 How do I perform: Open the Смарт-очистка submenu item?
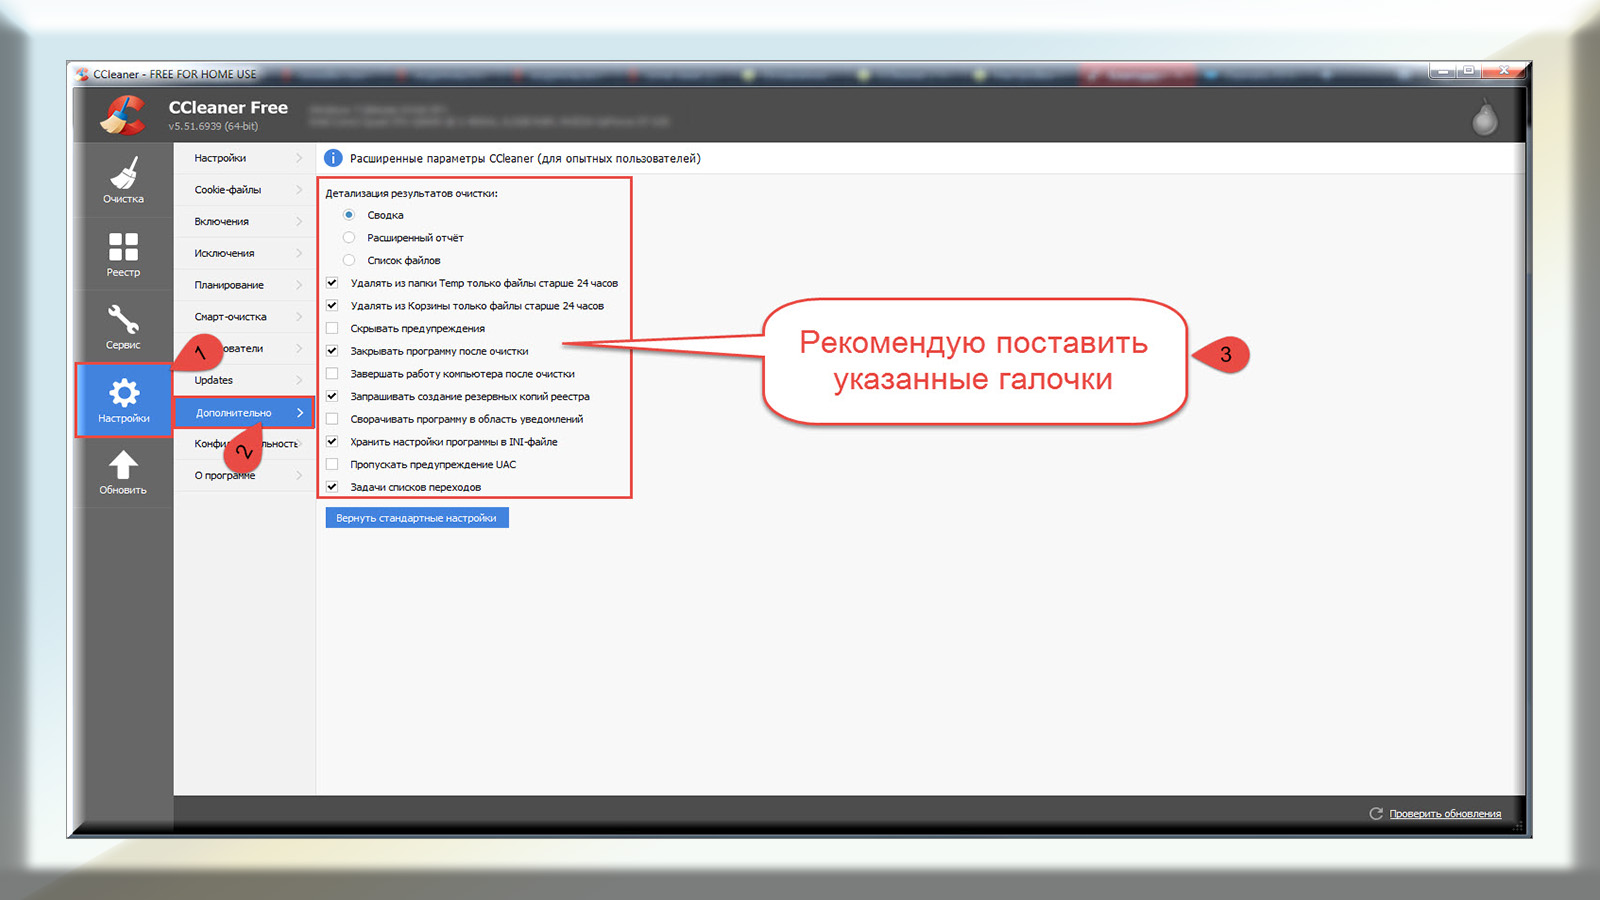tap(244, 317)
